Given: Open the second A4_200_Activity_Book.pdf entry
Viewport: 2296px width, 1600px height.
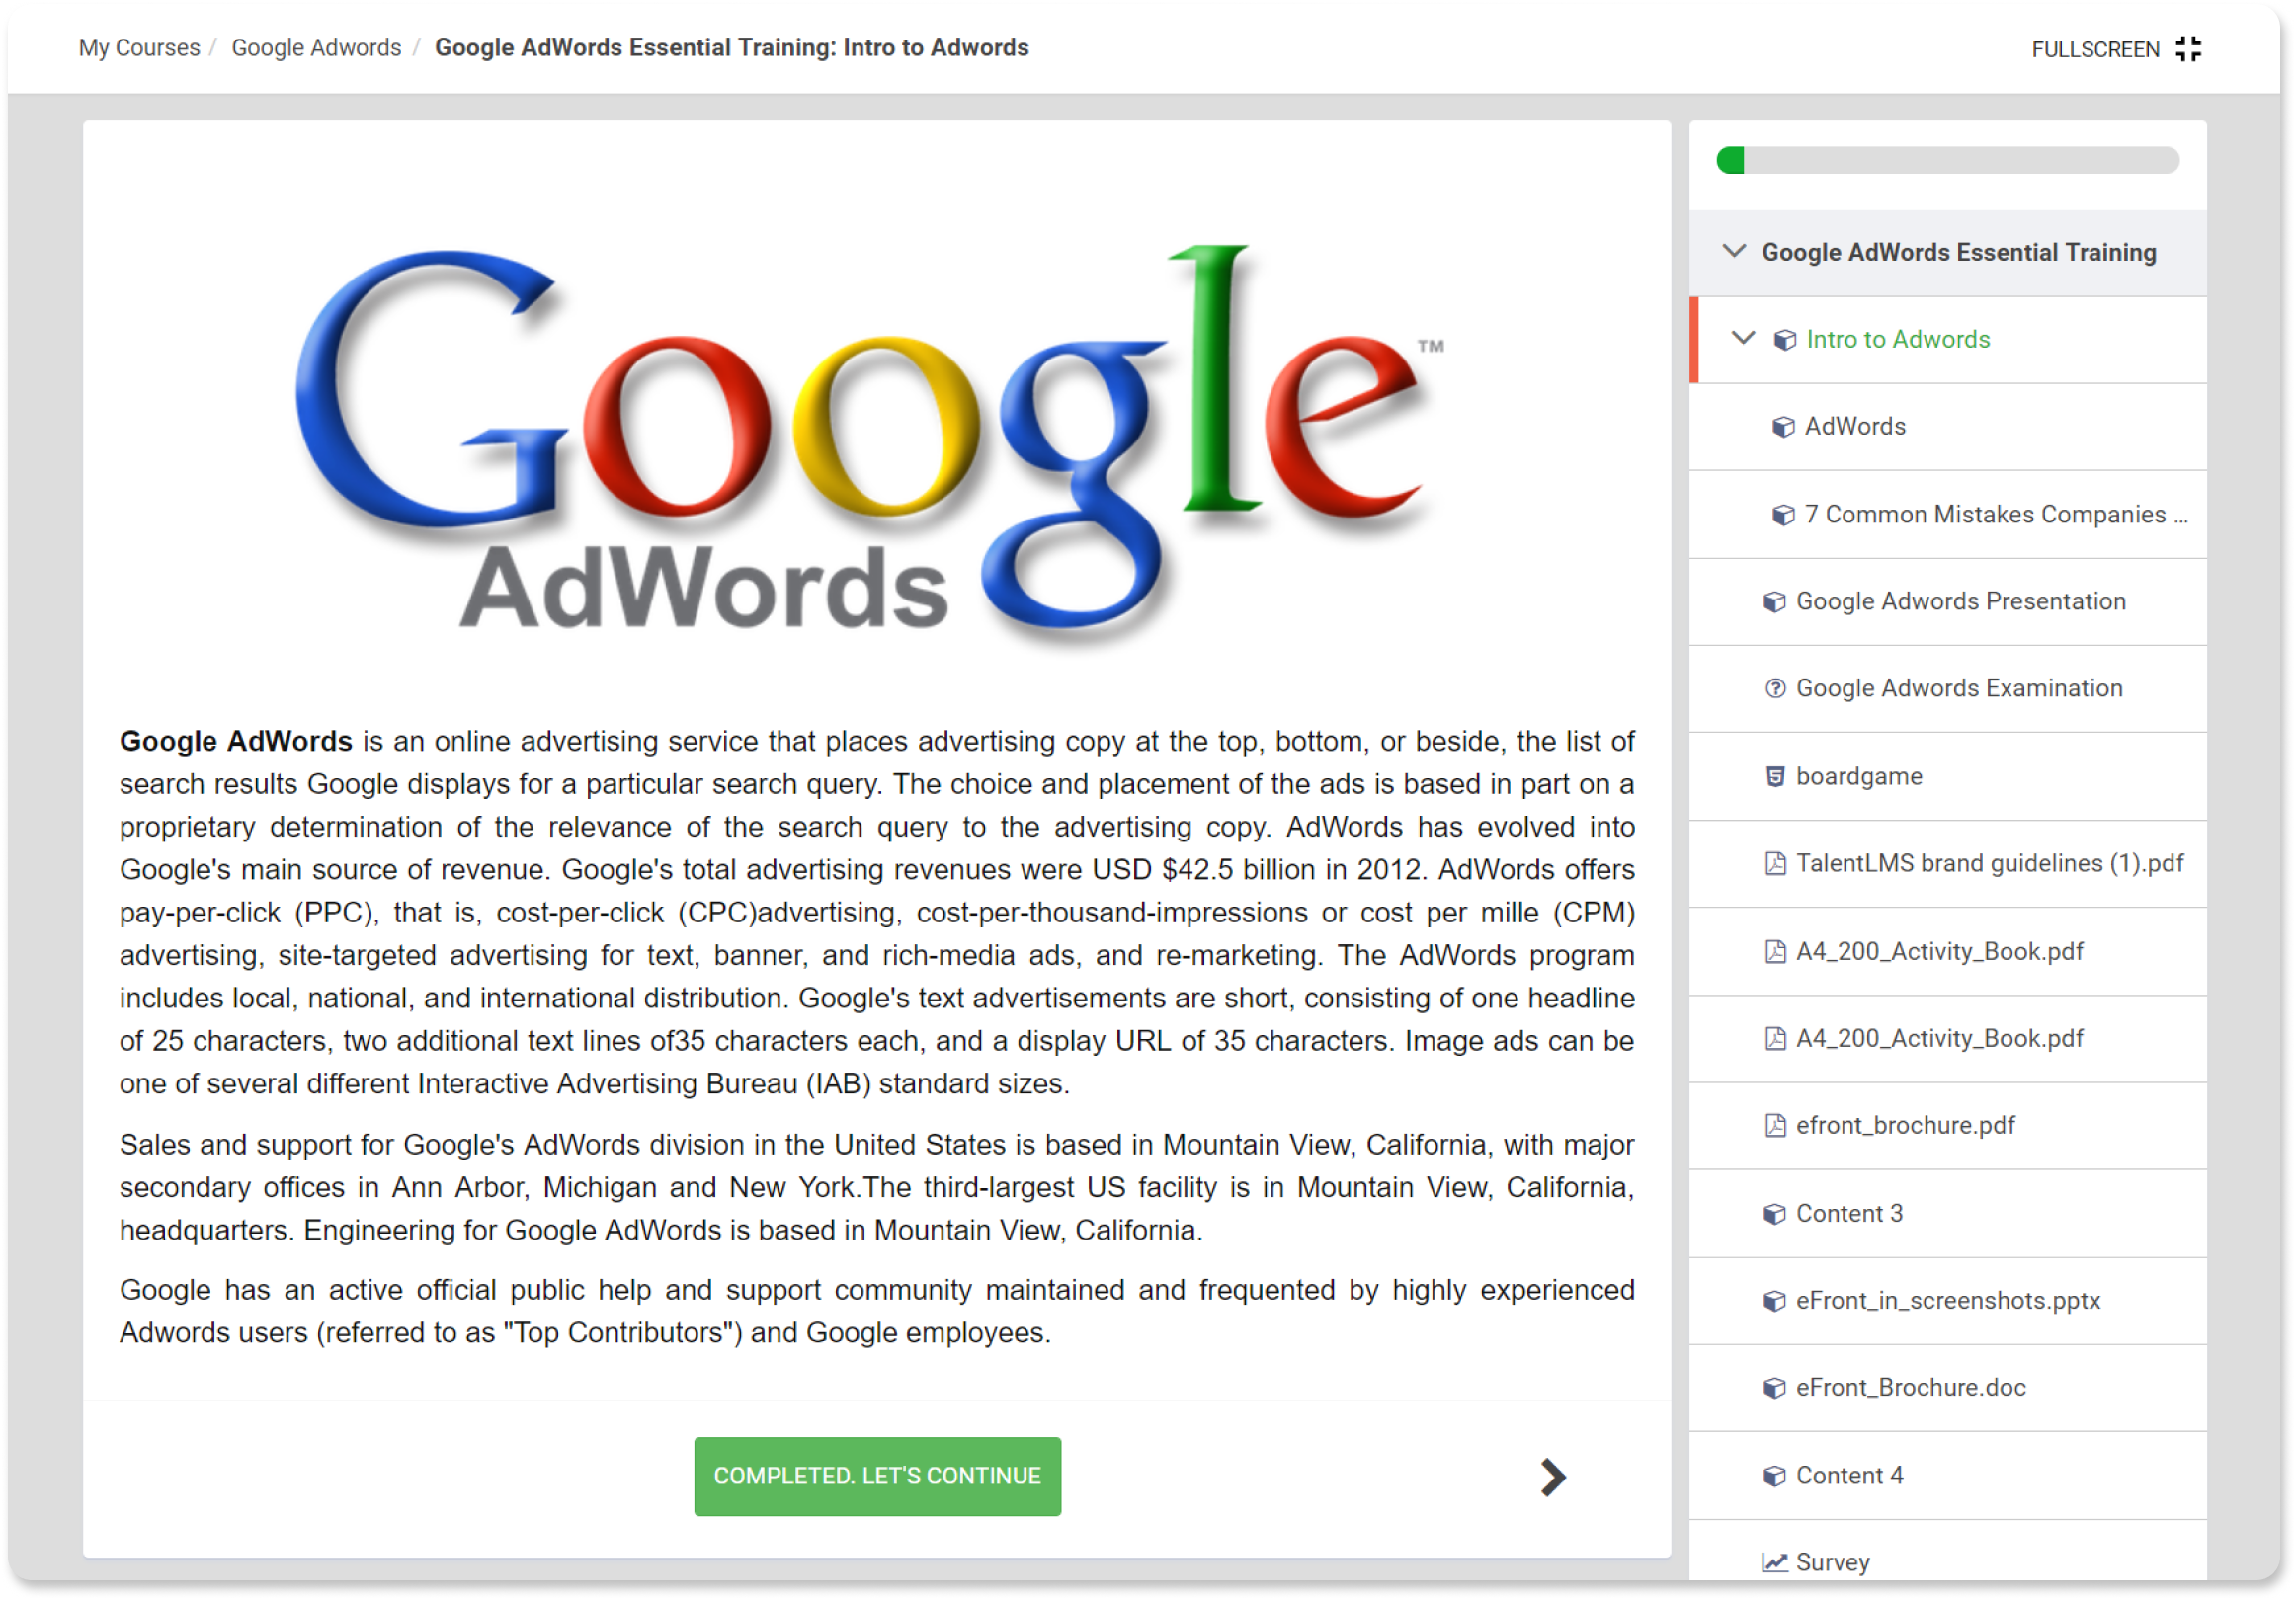Looking at the screenshot, I should [1947, 1039].
